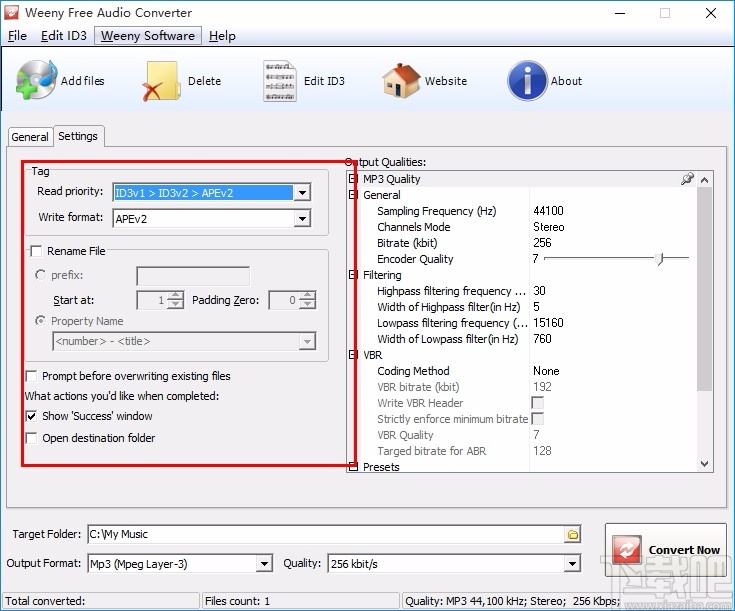735x611 pixels.
Task: Collapse the Filtering section
Action: [x=353, y=275]
